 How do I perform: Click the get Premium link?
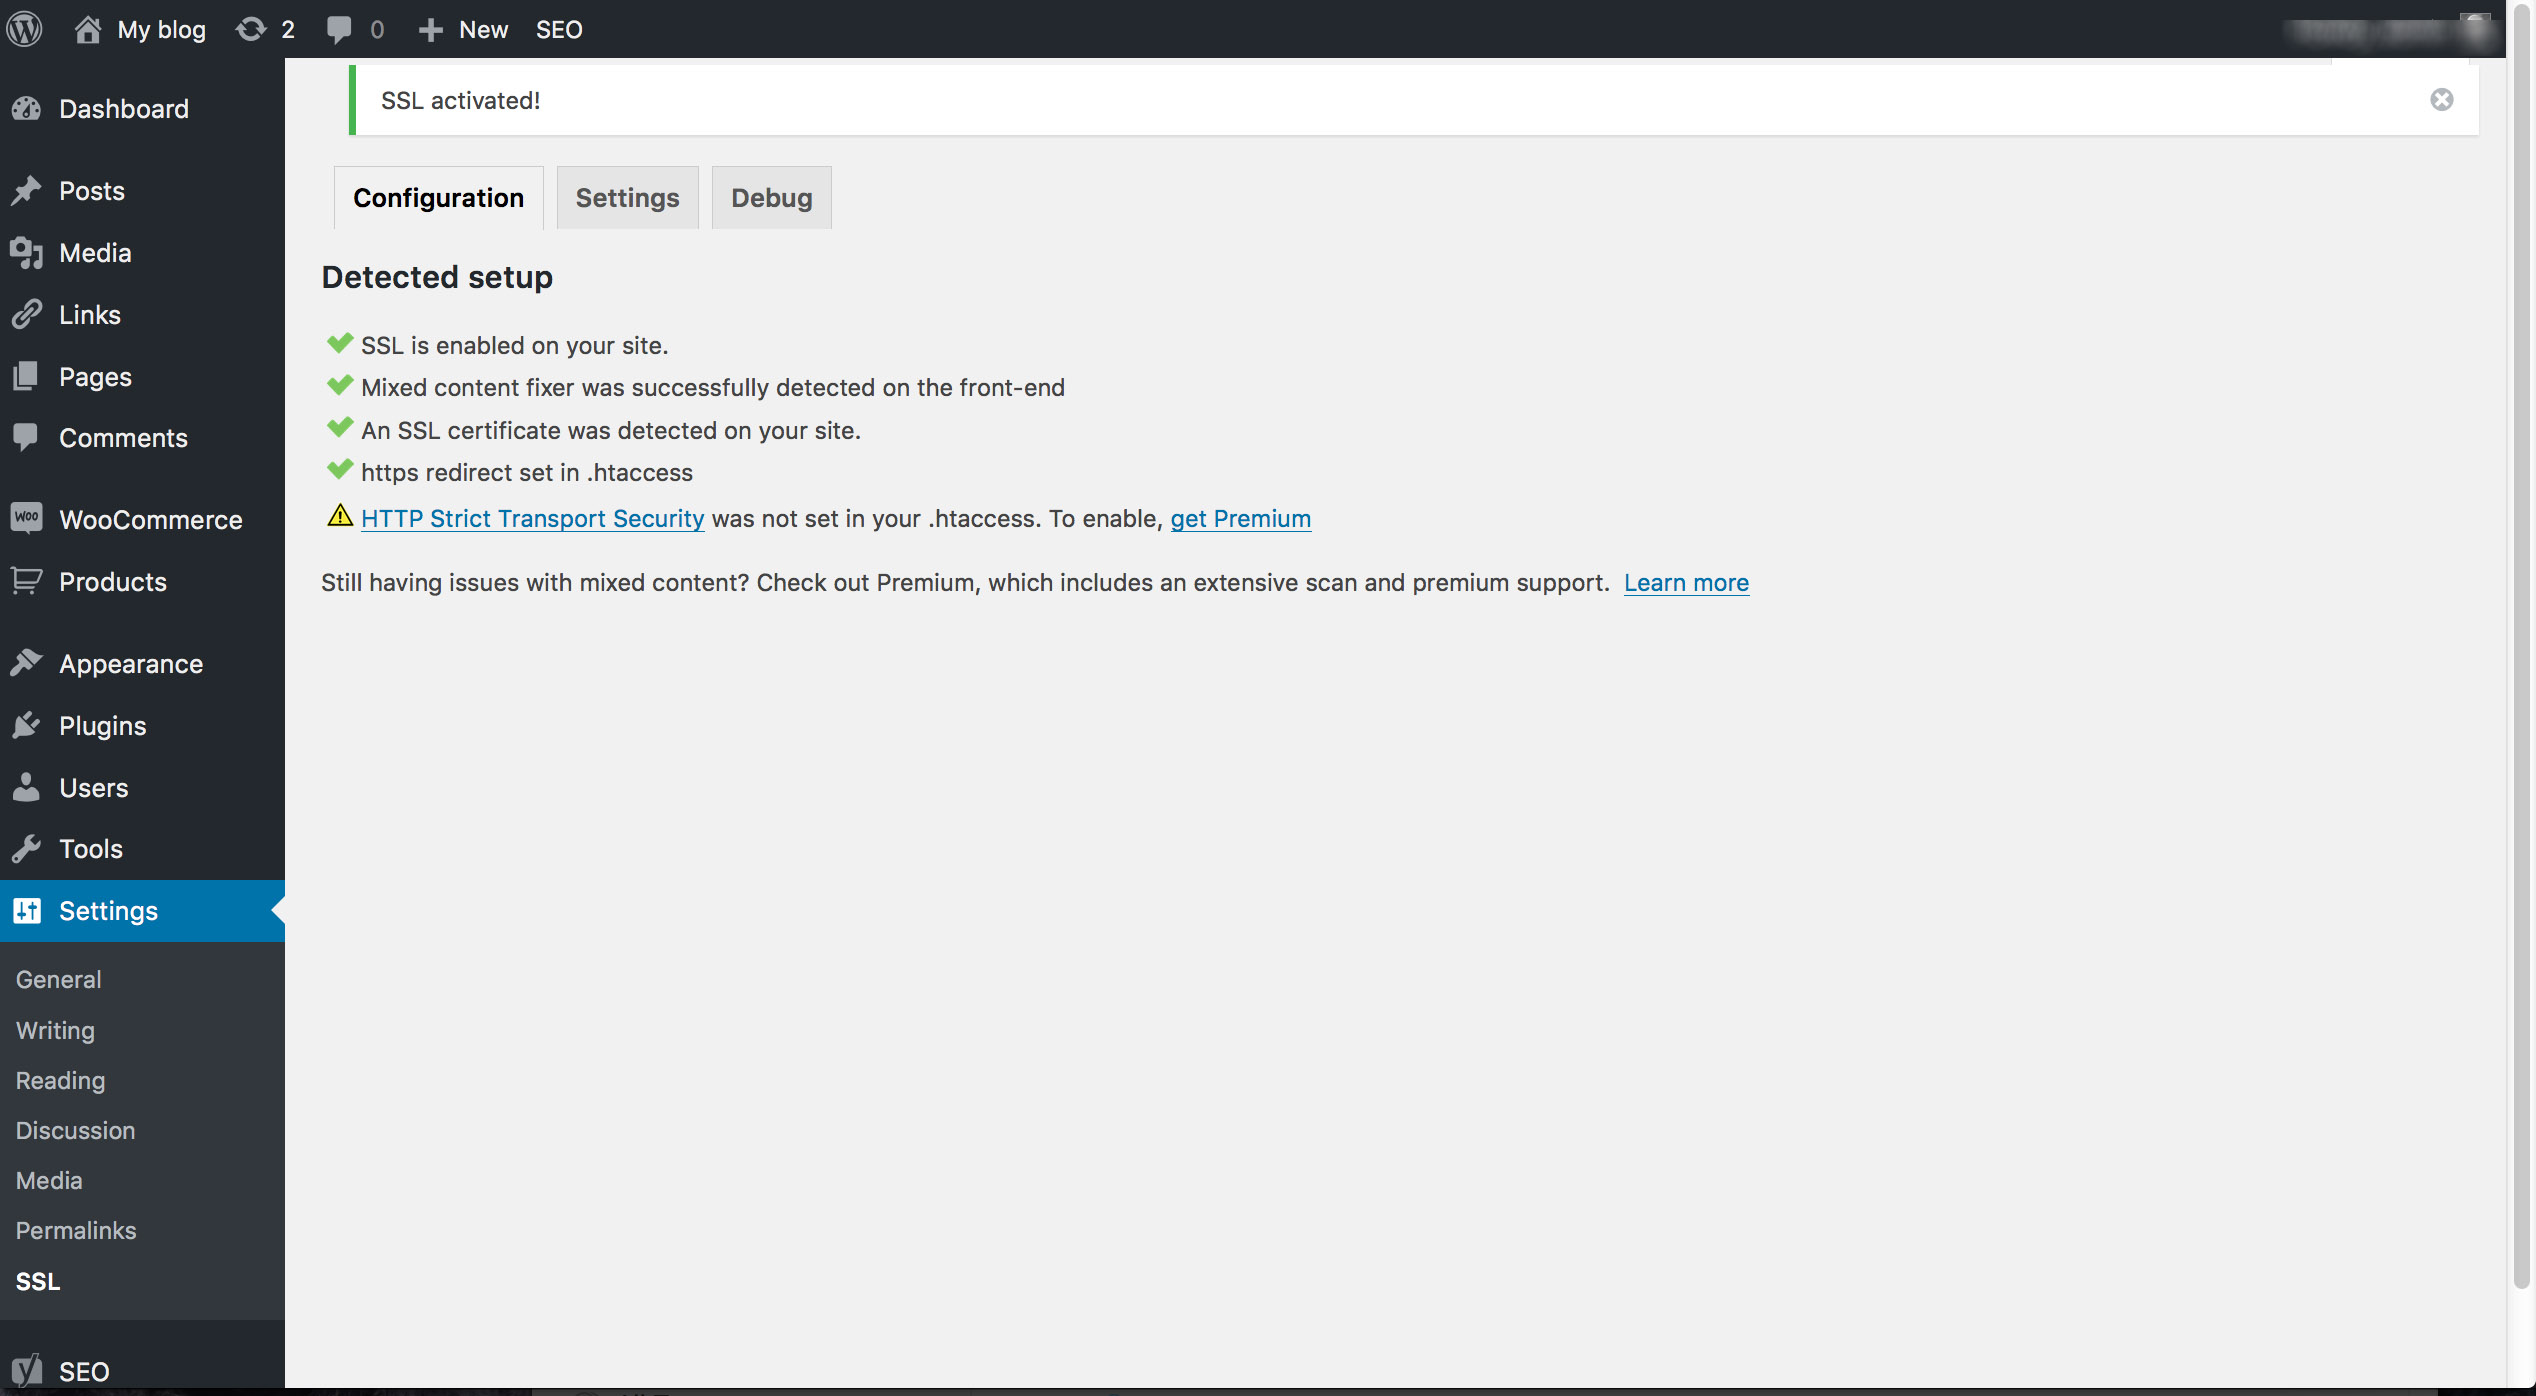[x=1240, y=518]
